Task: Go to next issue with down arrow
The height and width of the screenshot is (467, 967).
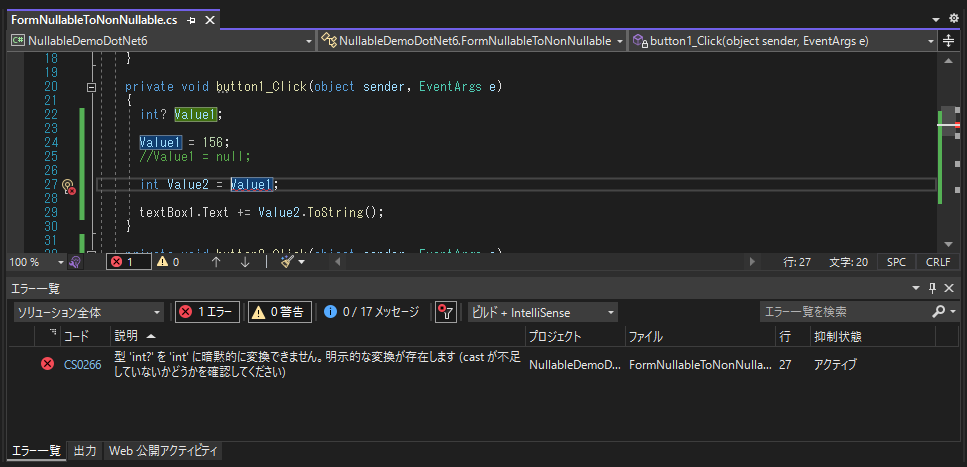Action: [245, 262]
